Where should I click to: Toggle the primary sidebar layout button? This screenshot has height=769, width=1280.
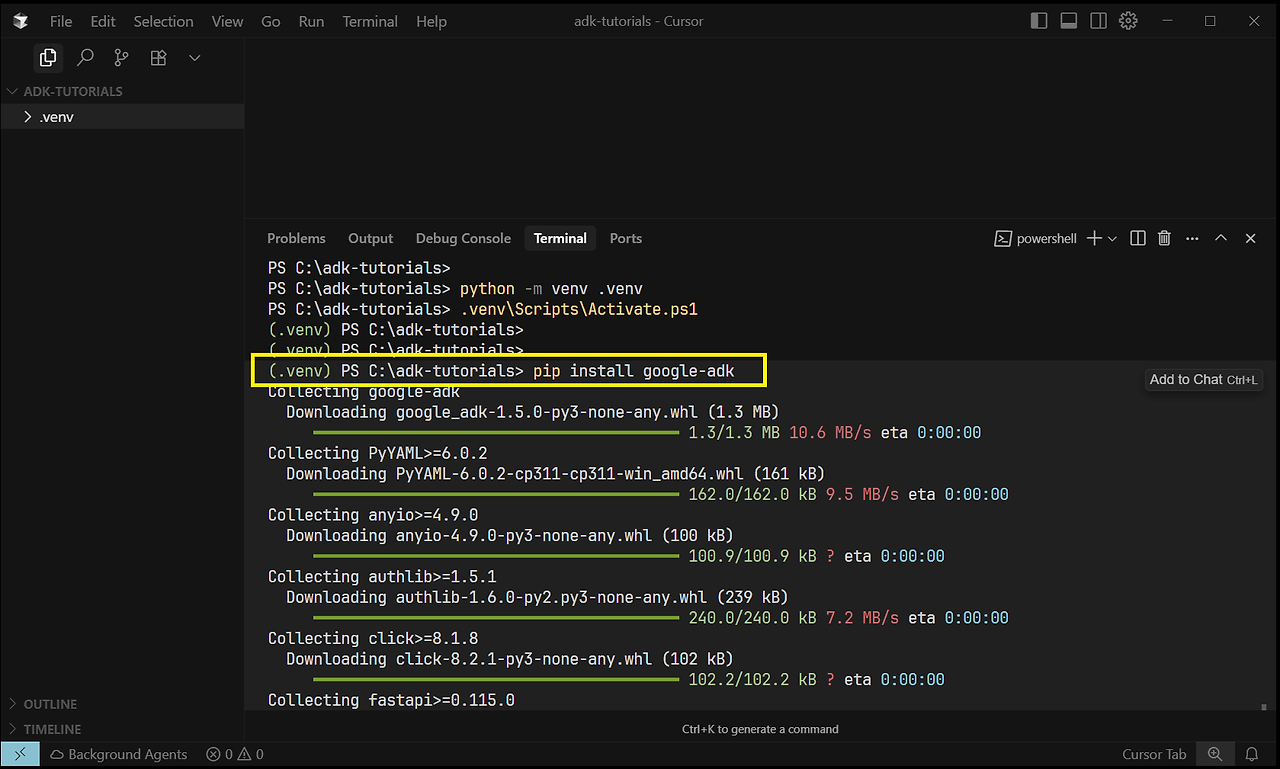click(x=1039, y=21)
